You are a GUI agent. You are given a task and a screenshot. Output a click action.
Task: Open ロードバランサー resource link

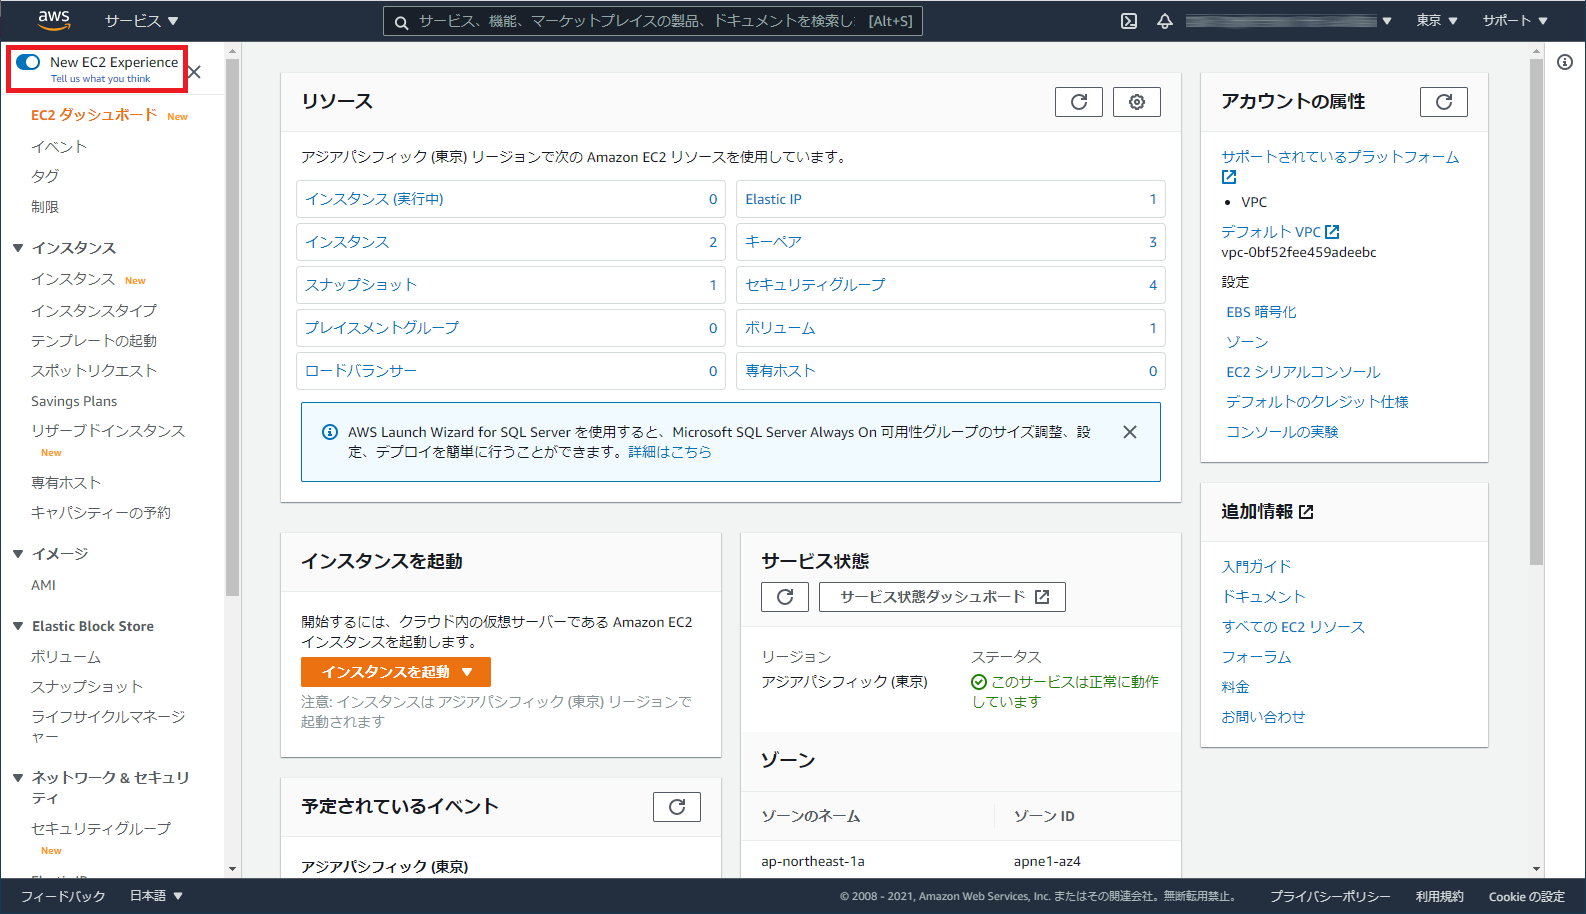point(361,371)
